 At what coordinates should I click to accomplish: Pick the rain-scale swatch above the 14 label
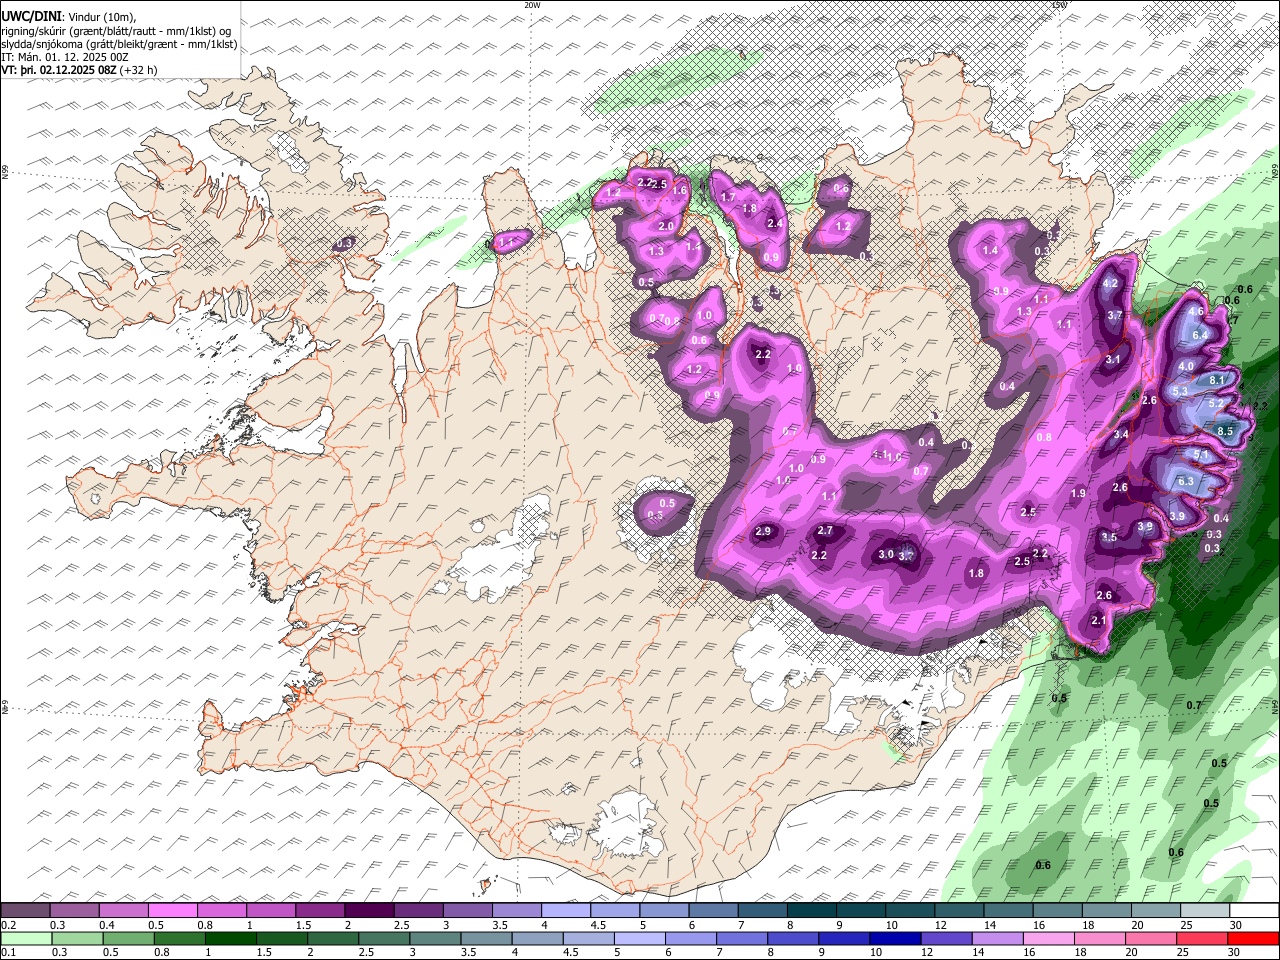pyautogui.click(x=998, y=938)
